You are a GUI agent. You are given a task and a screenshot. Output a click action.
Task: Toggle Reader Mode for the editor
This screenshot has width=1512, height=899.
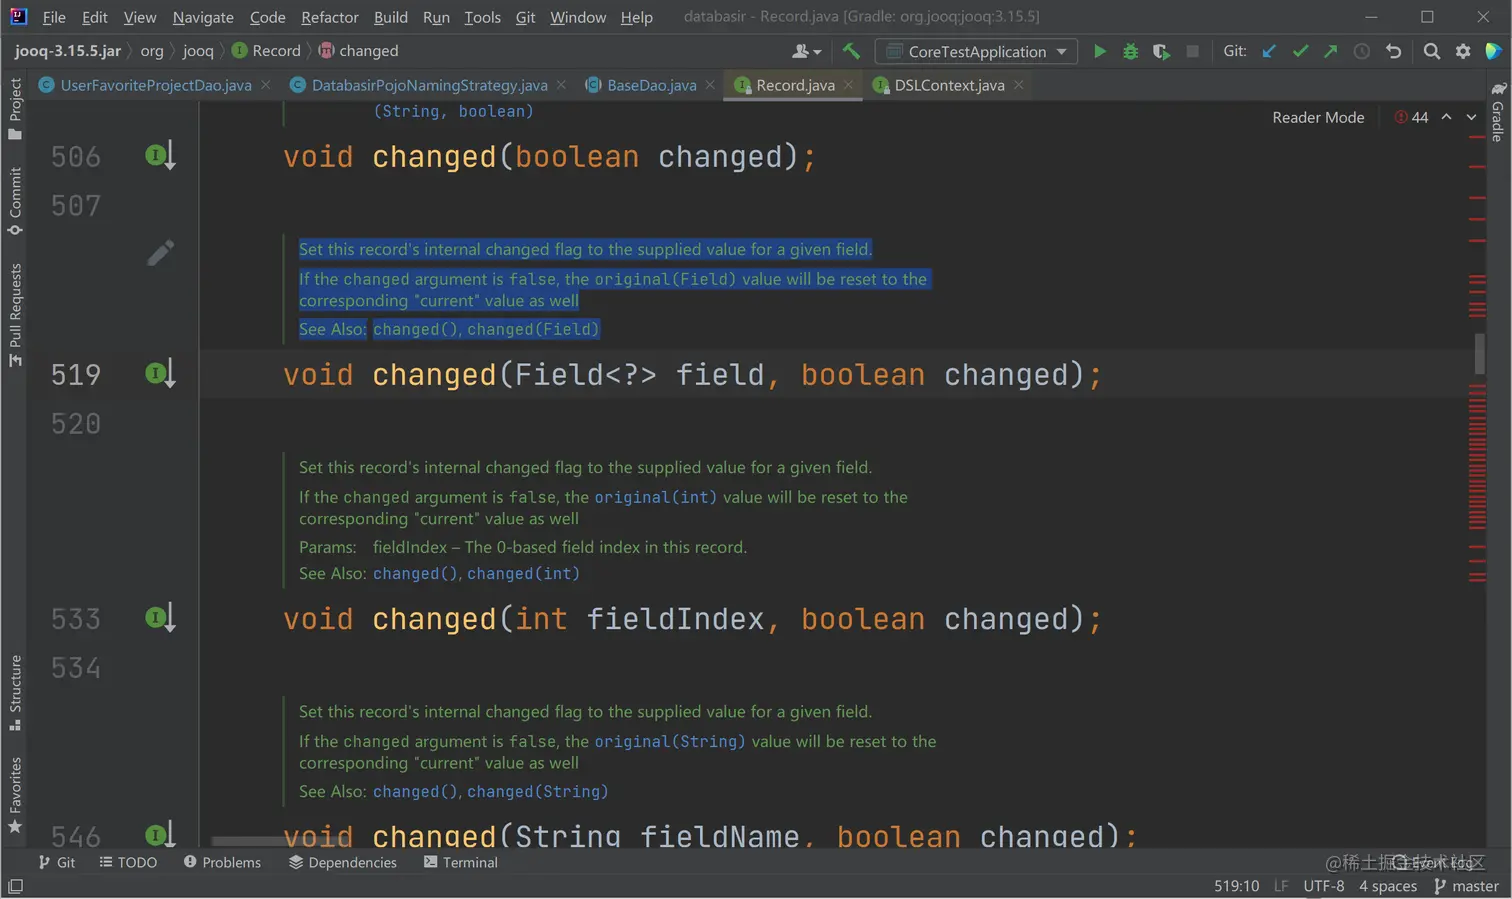click(x=1318, y=117)
